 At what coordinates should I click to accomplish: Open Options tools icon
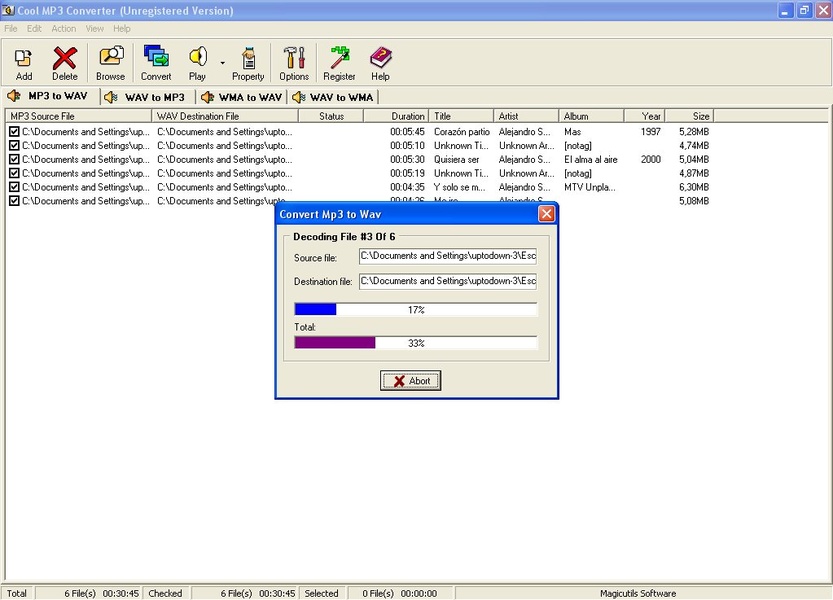tap(294, 58)
